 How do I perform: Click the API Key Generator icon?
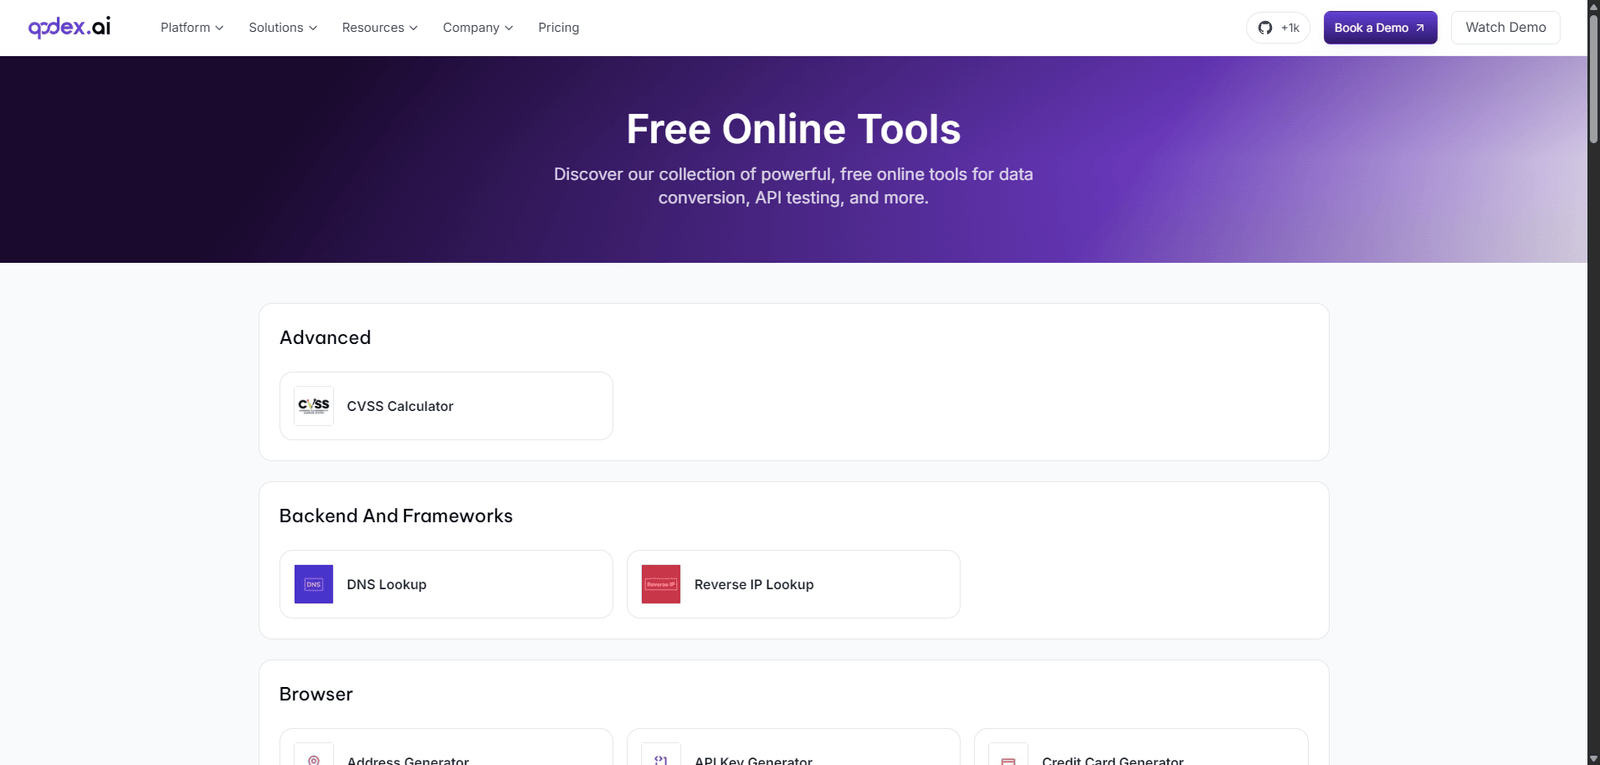click(661, 758)
